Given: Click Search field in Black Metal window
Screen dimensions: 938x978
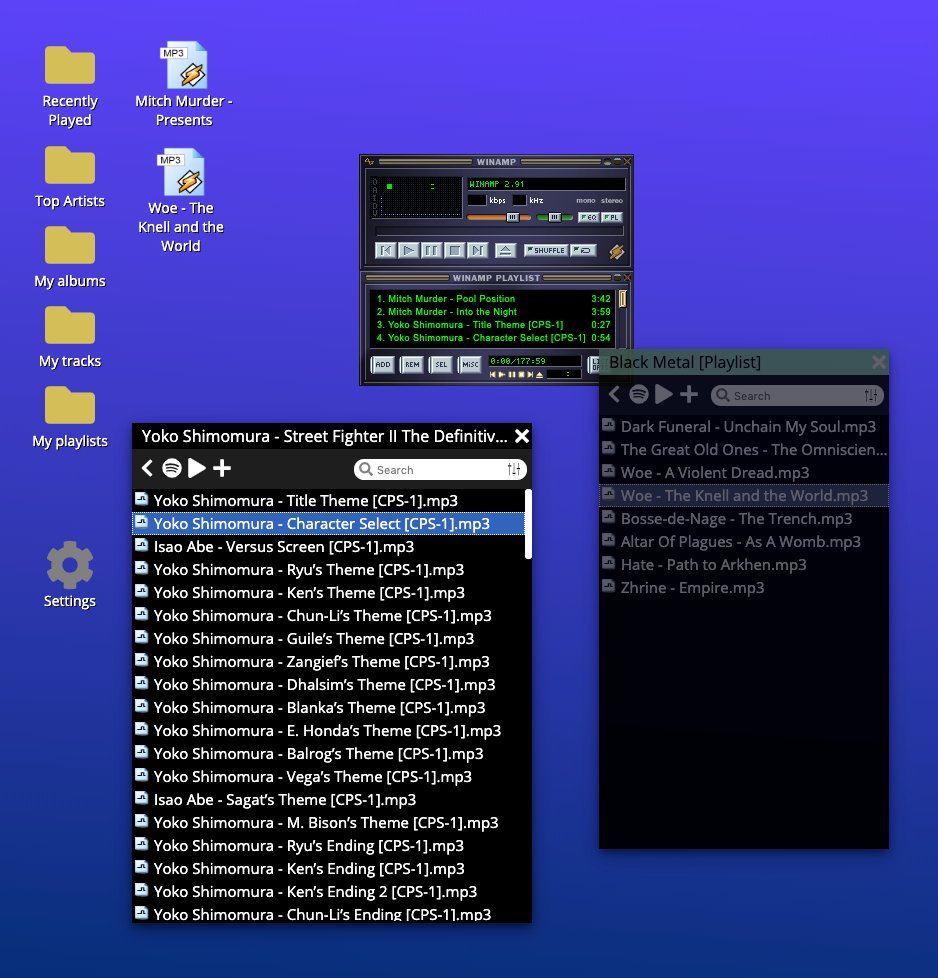Looking at the screenshot, I should 797,395.
